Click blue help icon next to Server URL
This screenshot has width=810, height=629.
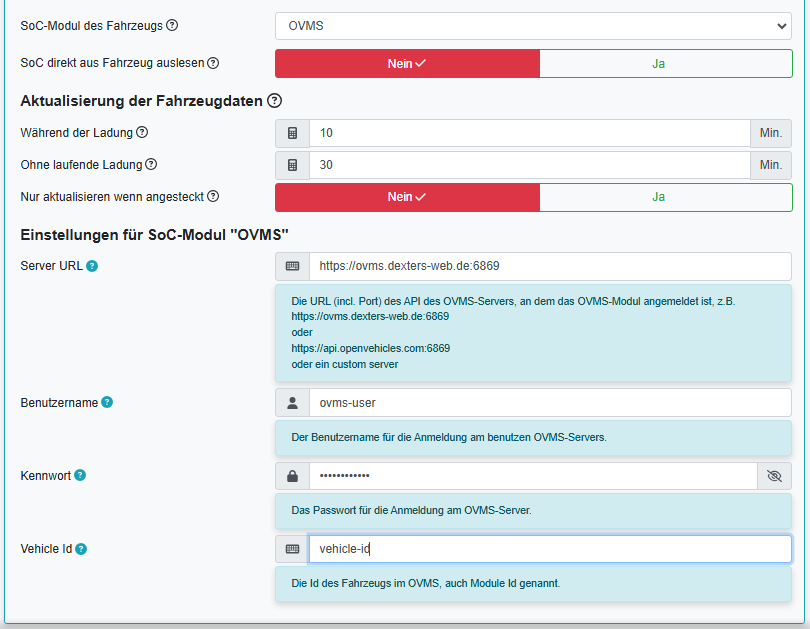click(92, 266)
